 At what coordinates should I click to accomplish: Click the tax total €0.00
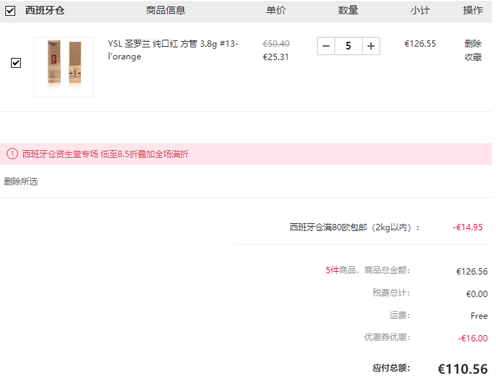click(x=477, y=294)
